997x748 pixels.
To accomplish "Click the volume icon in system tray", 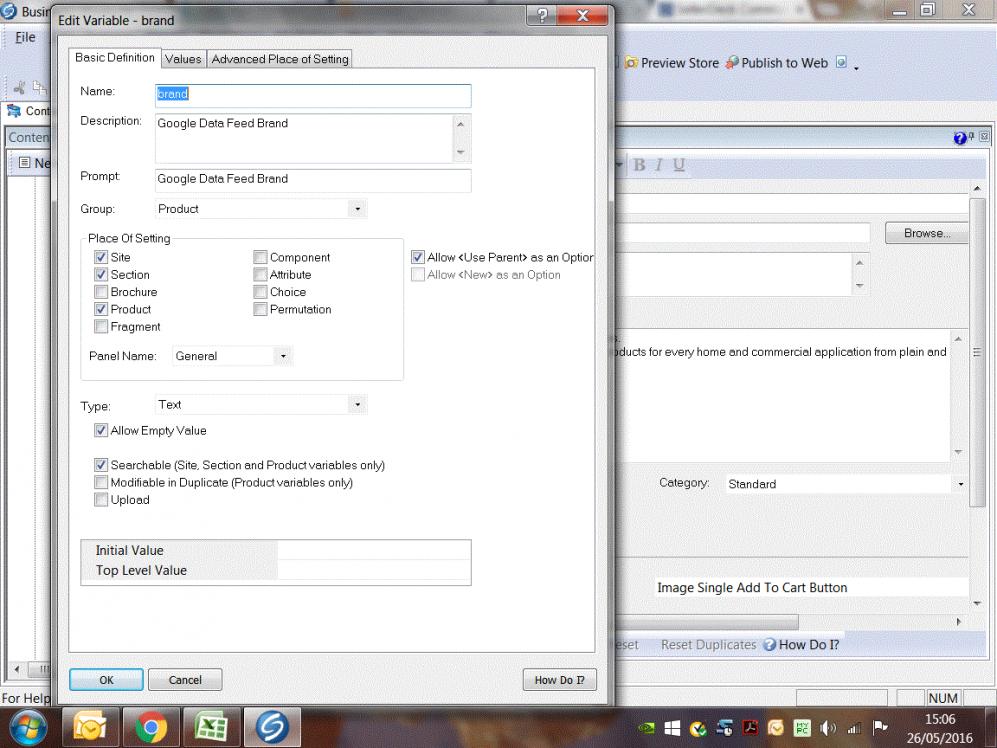I will coord(828,728).
